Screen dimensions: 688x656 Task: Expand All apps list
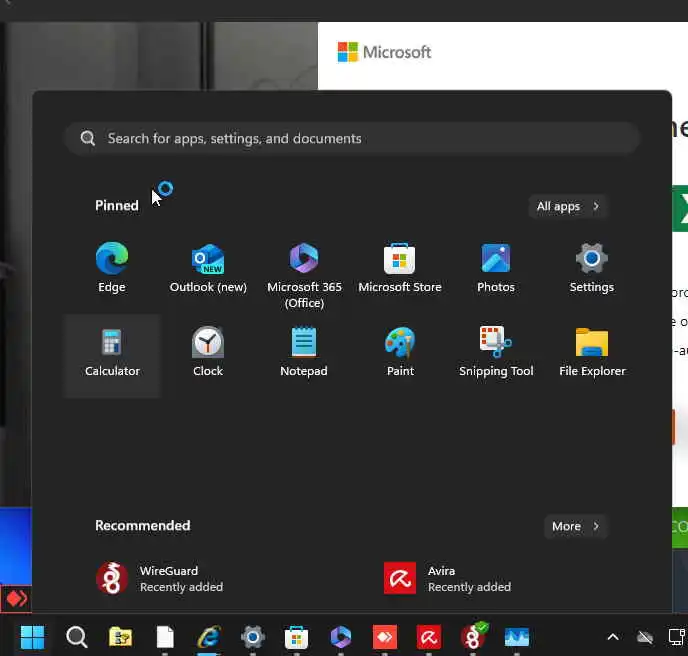568,206
